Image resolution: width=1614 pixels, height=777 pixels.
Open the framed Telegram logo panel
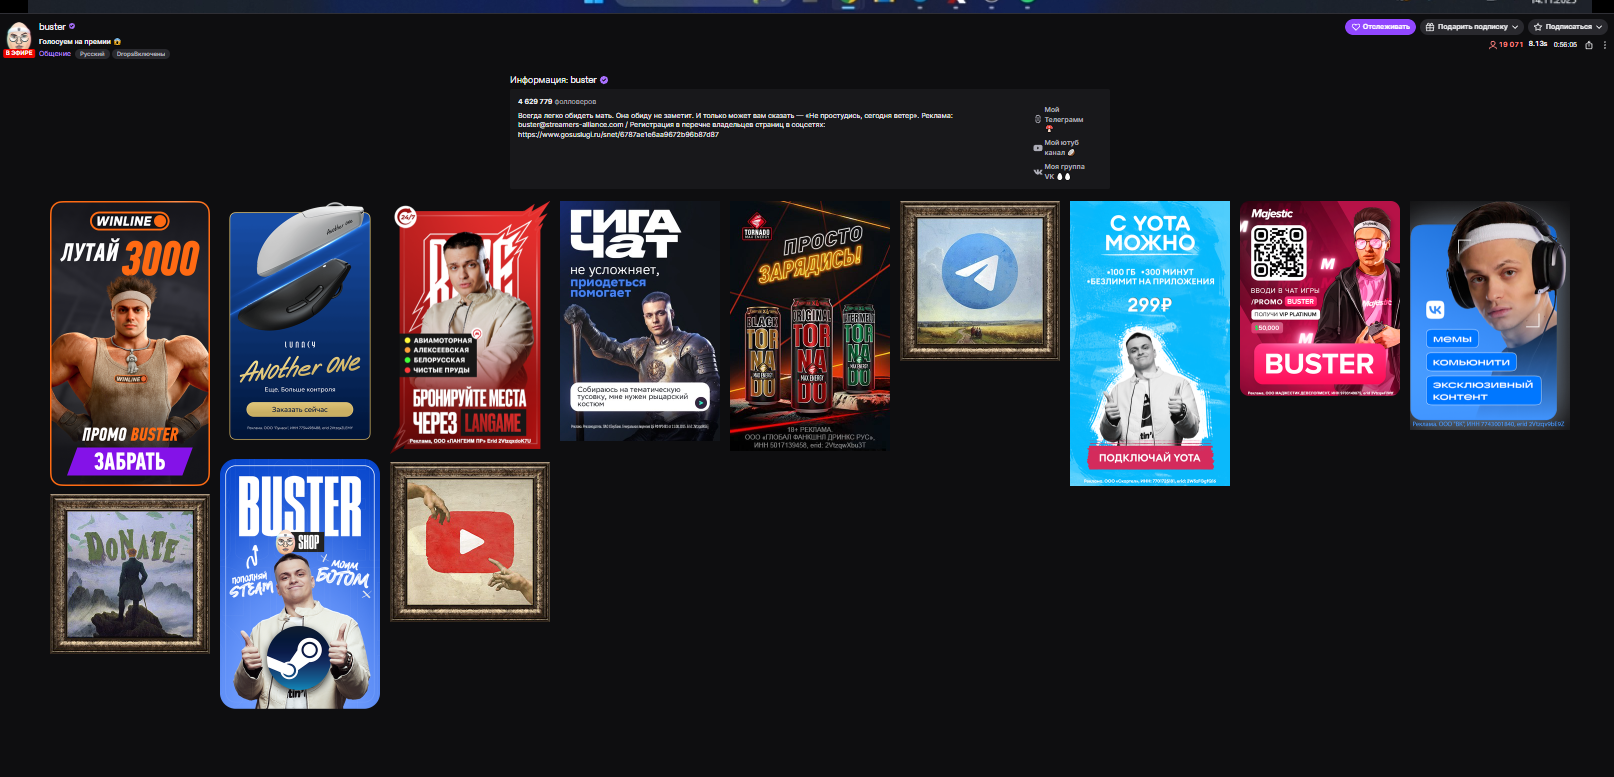[980, 281]
